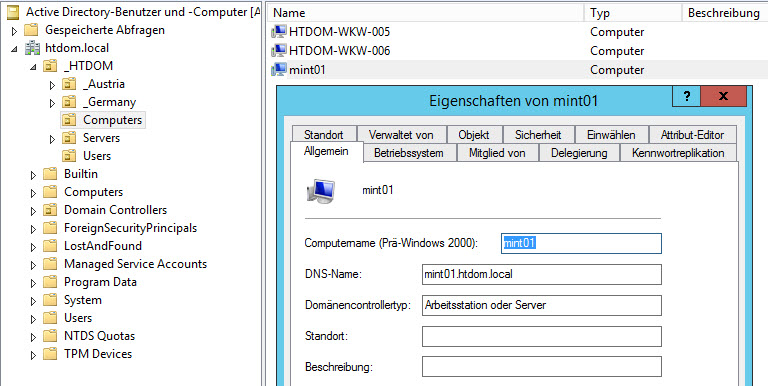The image size is (768, 386).
Task: Expand the TPM Devices node
Action: click(x=33, y=355)
